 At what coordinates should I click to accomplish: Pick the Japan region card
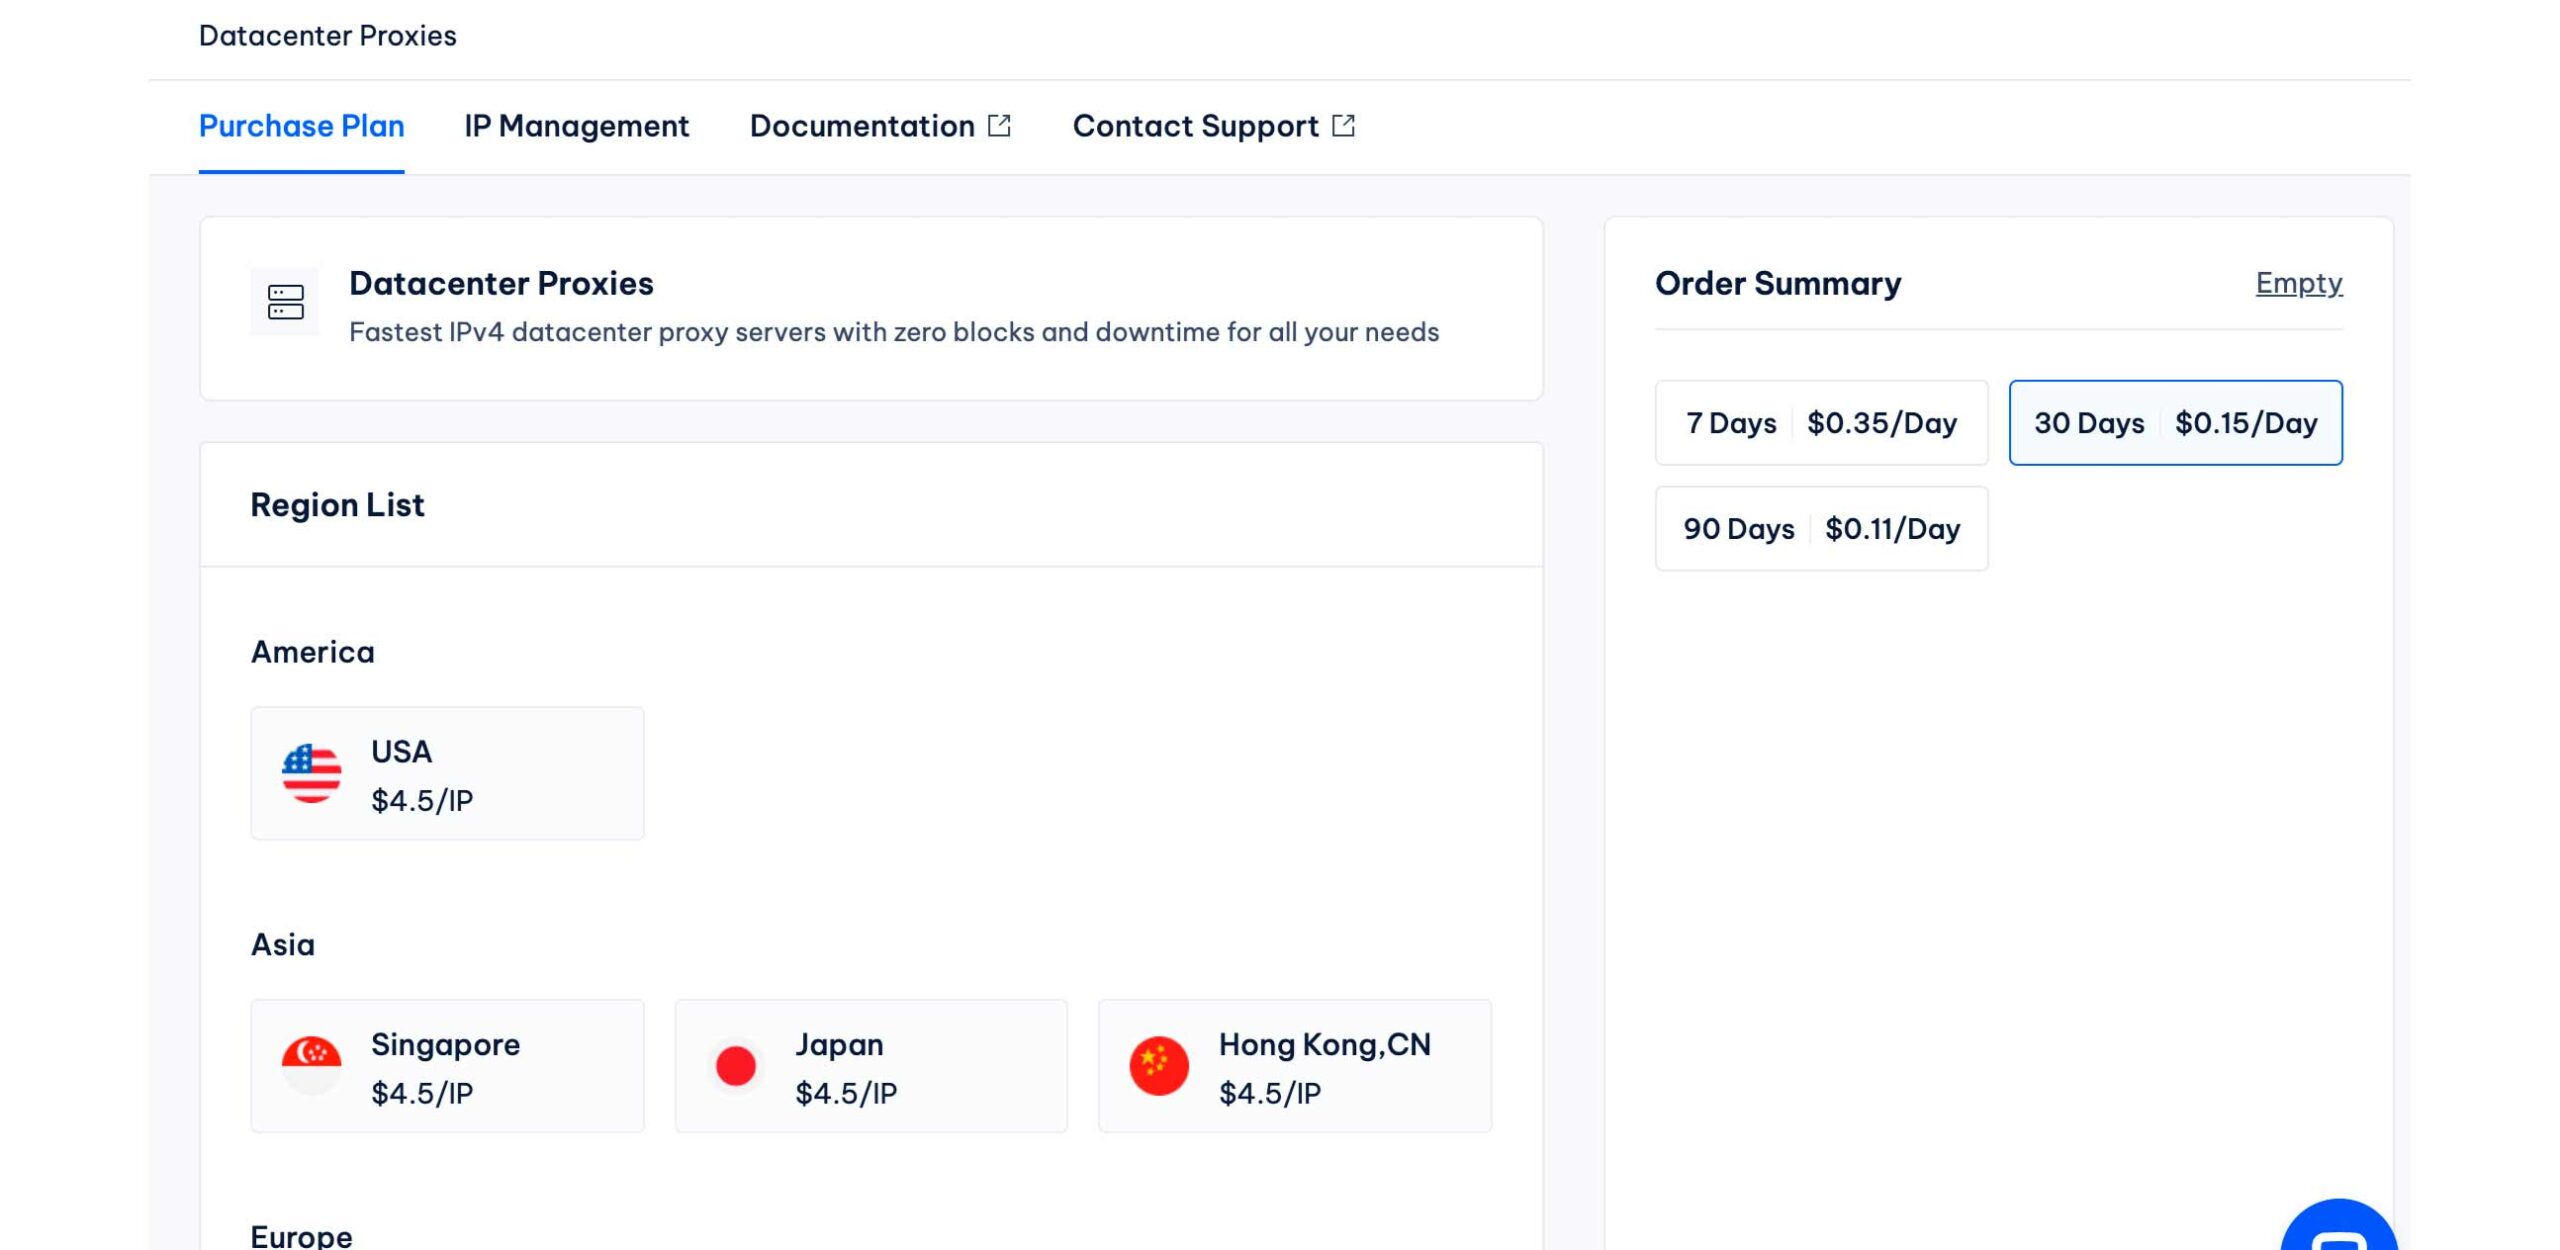coord(871,1065)
